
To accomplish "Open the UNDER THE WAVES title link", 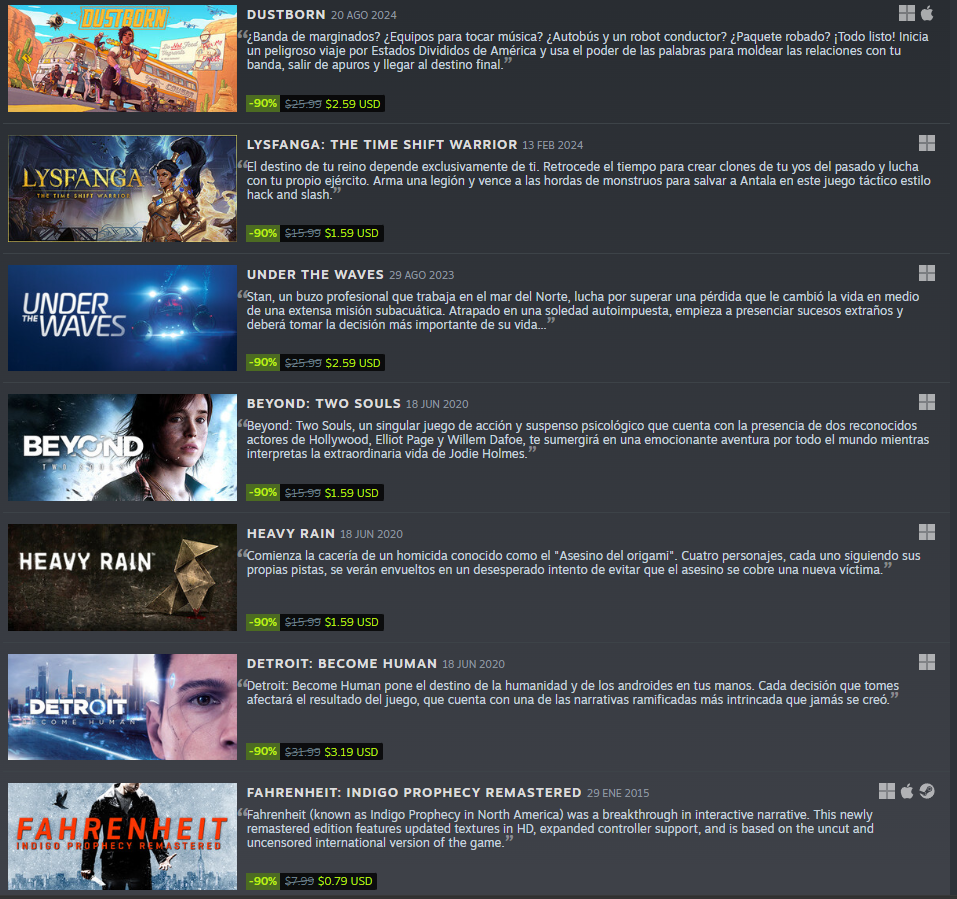I will tap(316, 275).
